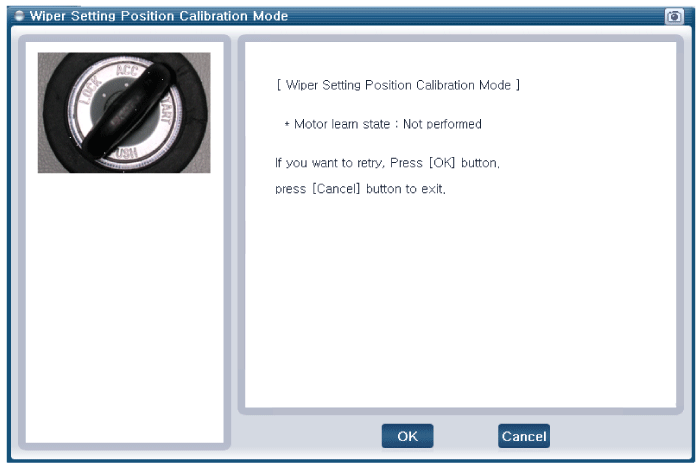The height and width of the screenshot is (467, 700).
Task: Click the OK button to retry calibration
Action: pos(407,436)
